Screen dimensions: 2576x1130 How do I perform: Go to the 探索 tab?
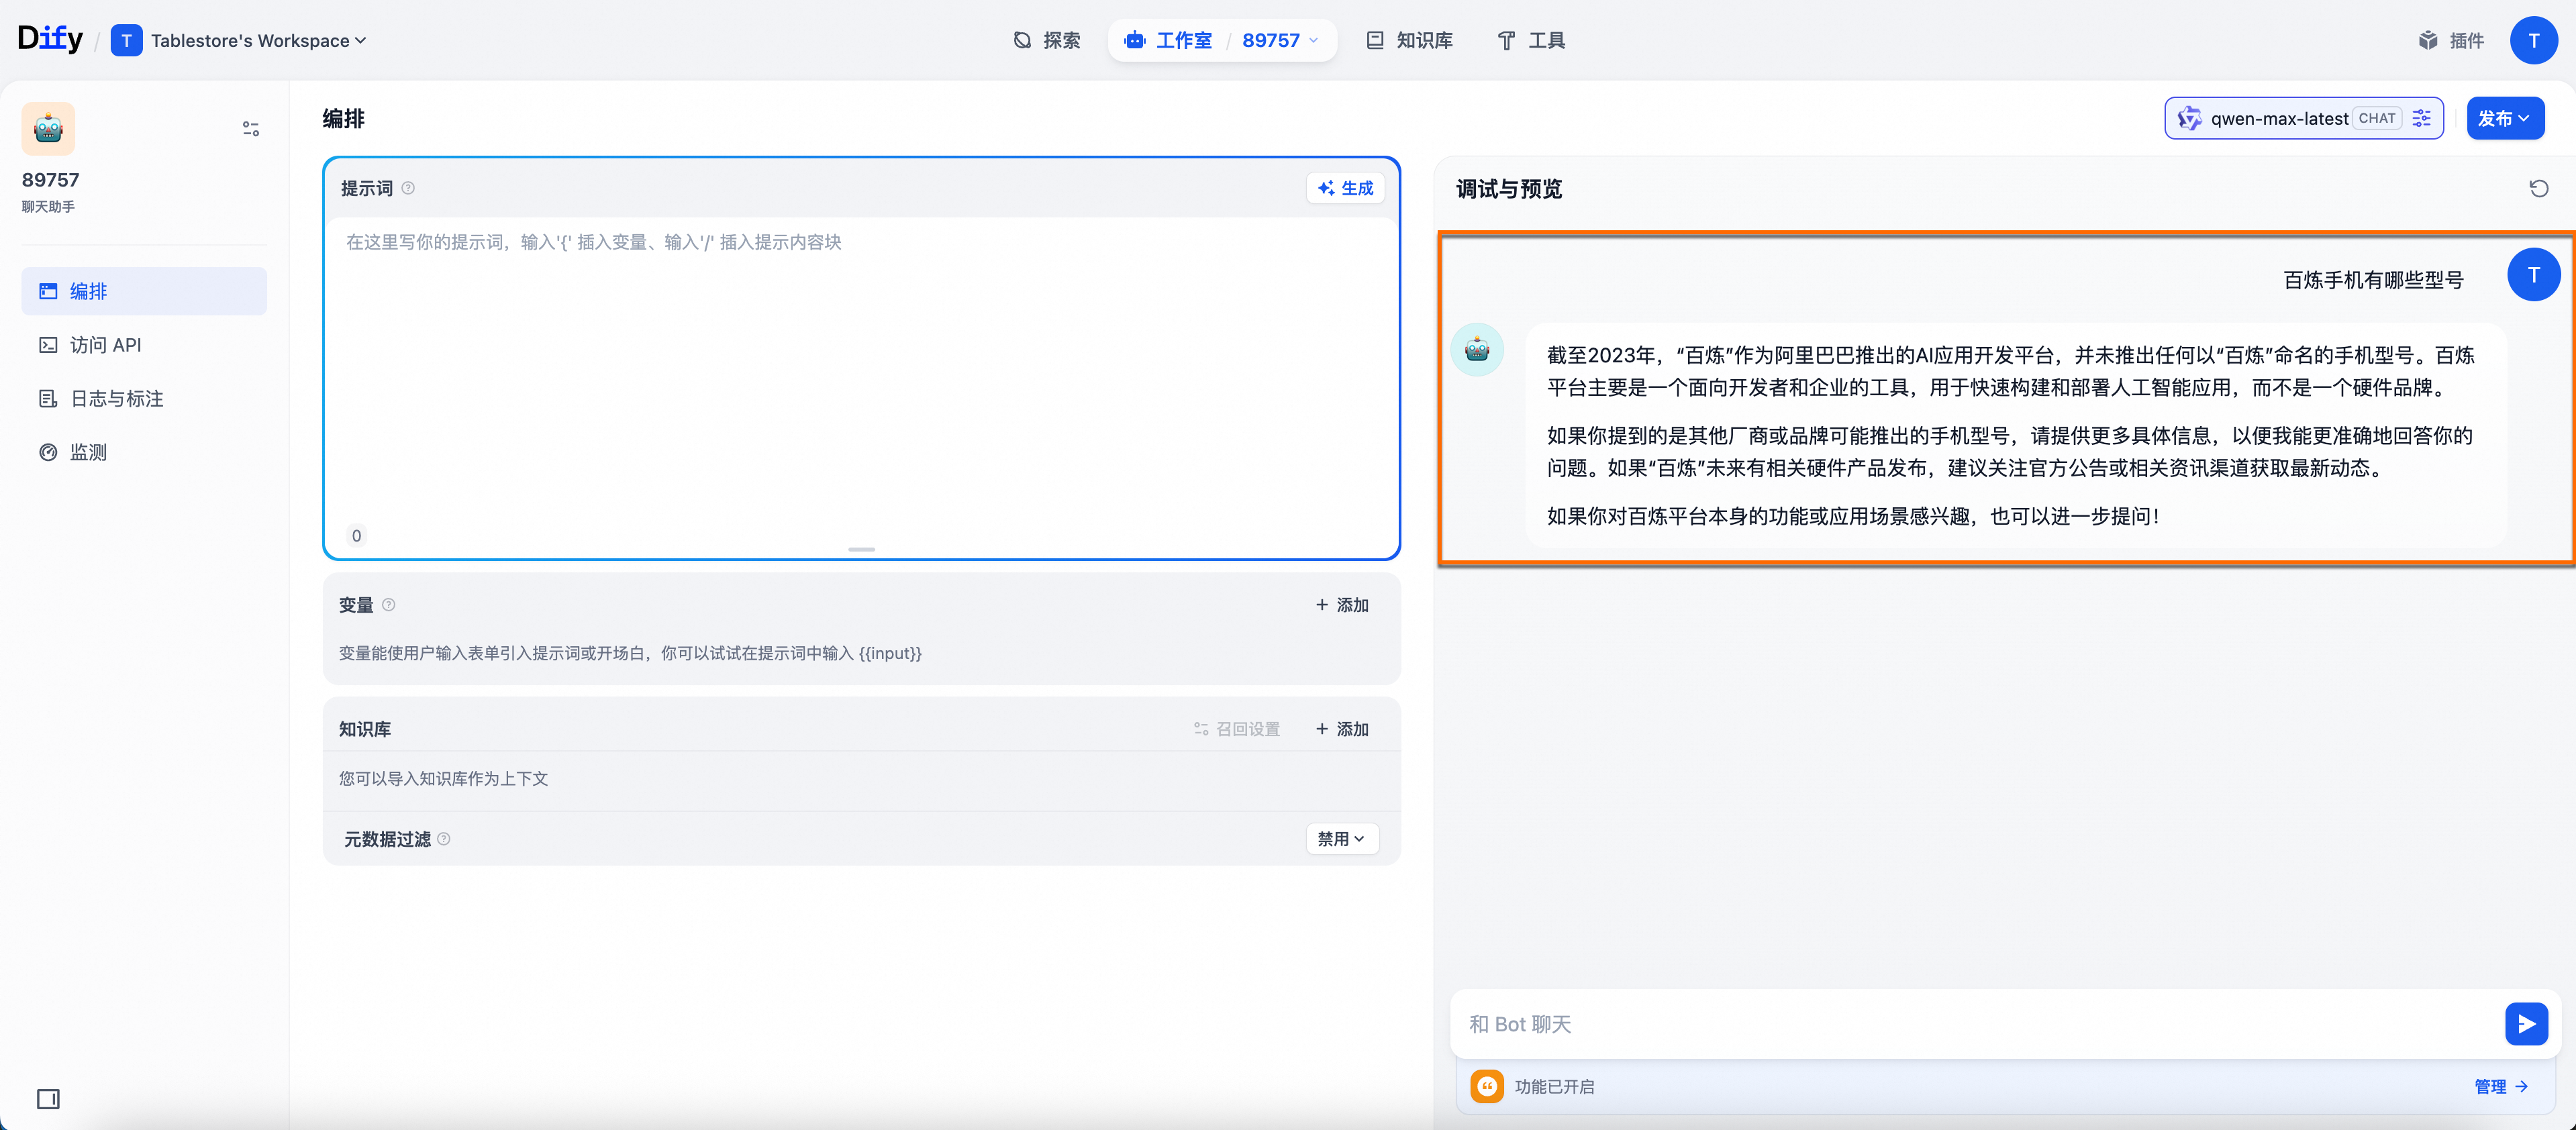click(1046, 40)
